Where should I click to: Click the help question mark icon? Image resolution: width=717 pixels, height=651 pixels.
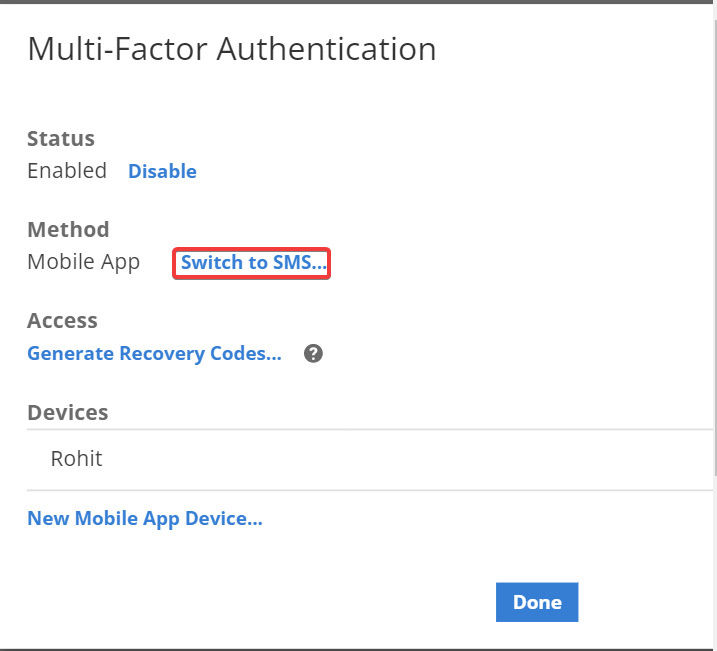click(x=313, y=353)
